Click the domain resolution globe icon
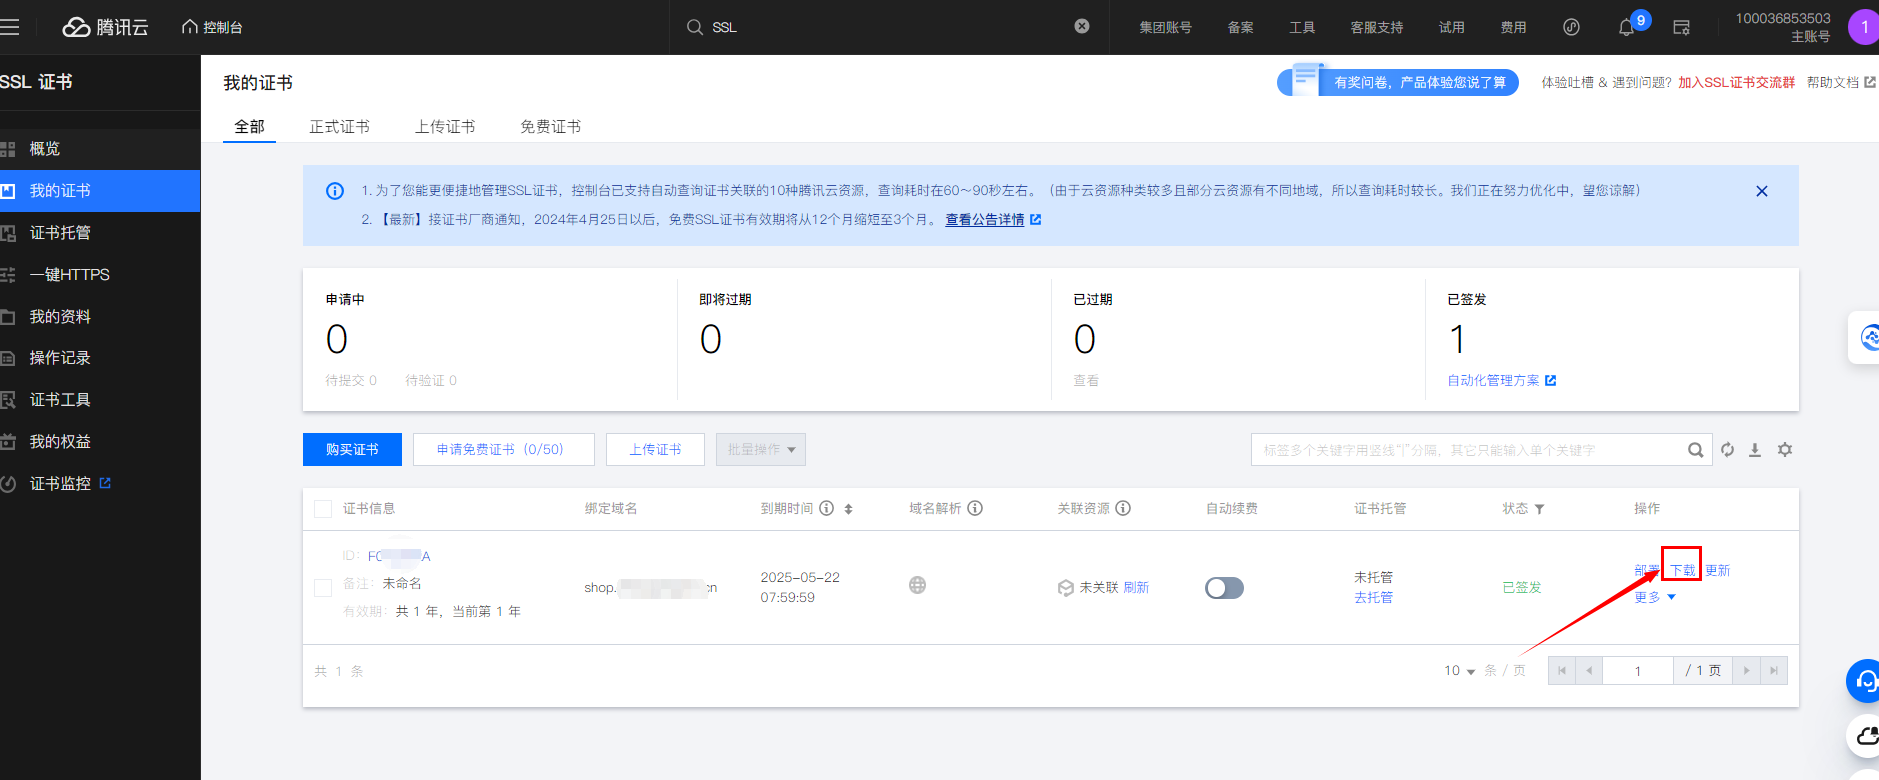Viewport: 1879px width, 780px height. click(x=917, y=586)
